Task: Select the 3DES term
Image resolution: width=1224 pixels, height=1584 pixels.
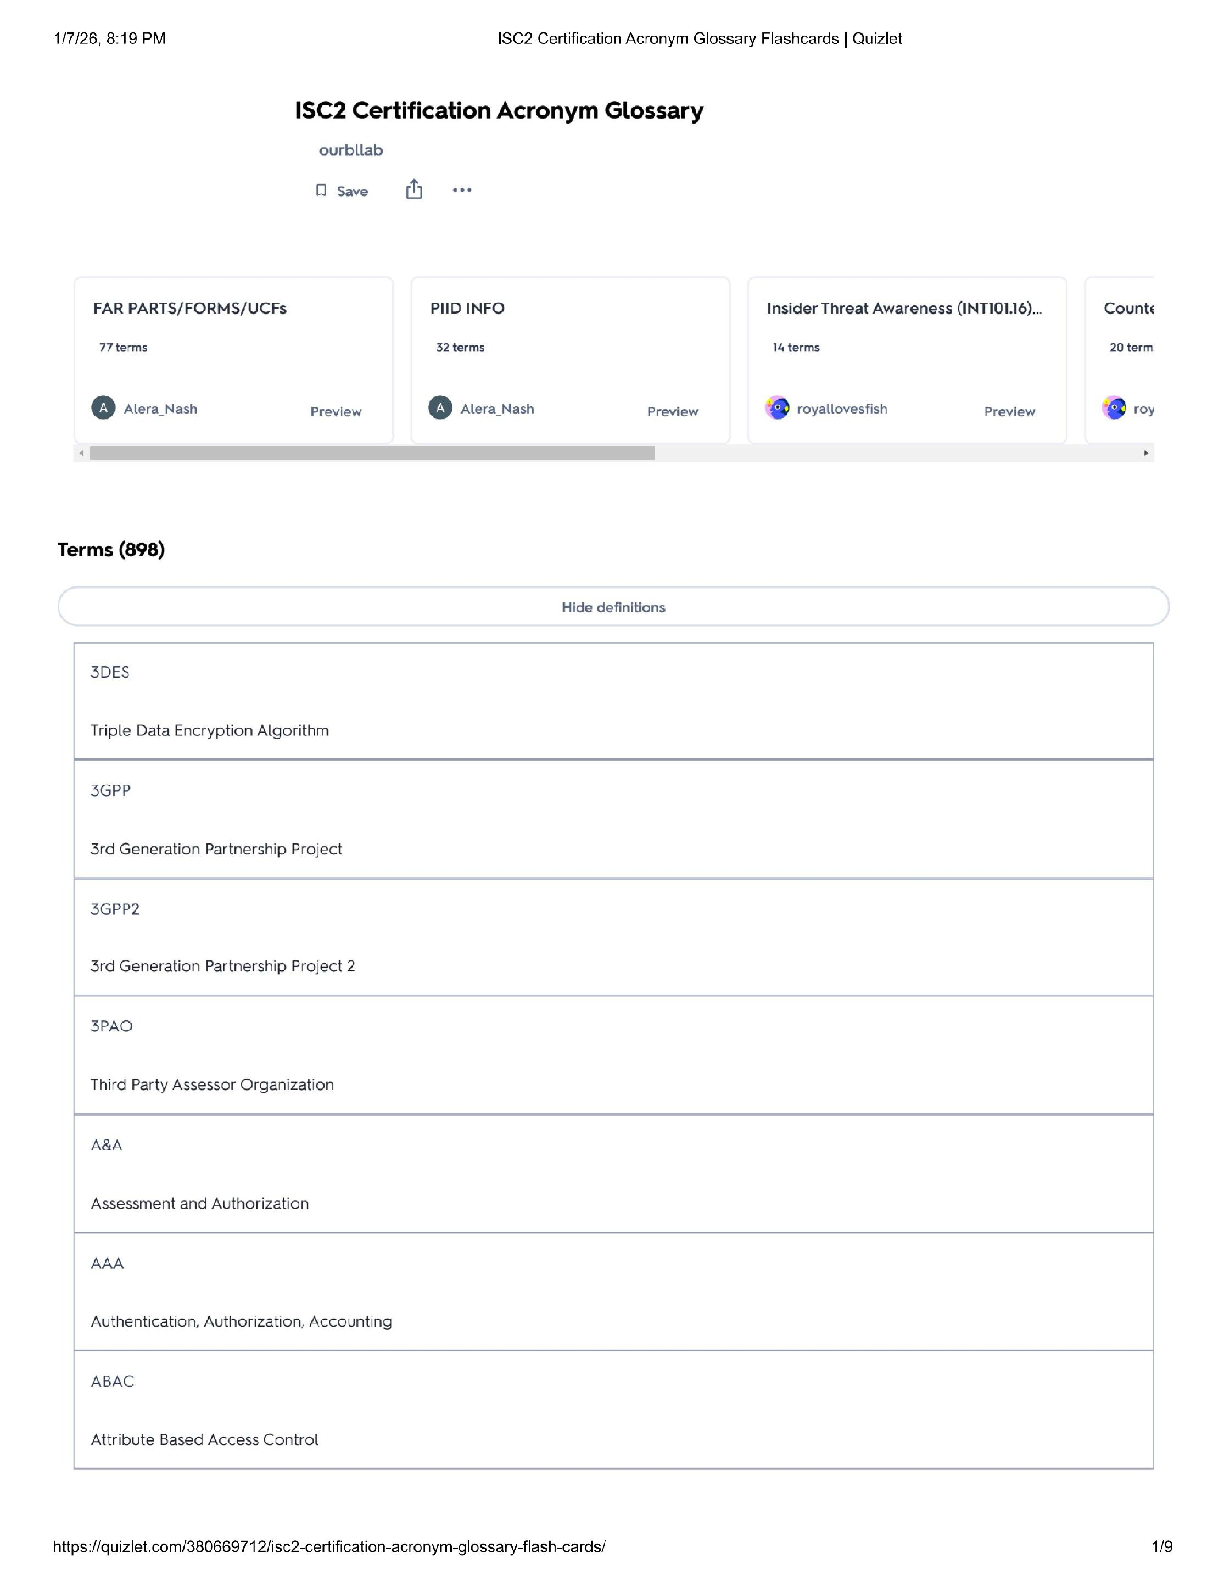Action: [110, 672]
